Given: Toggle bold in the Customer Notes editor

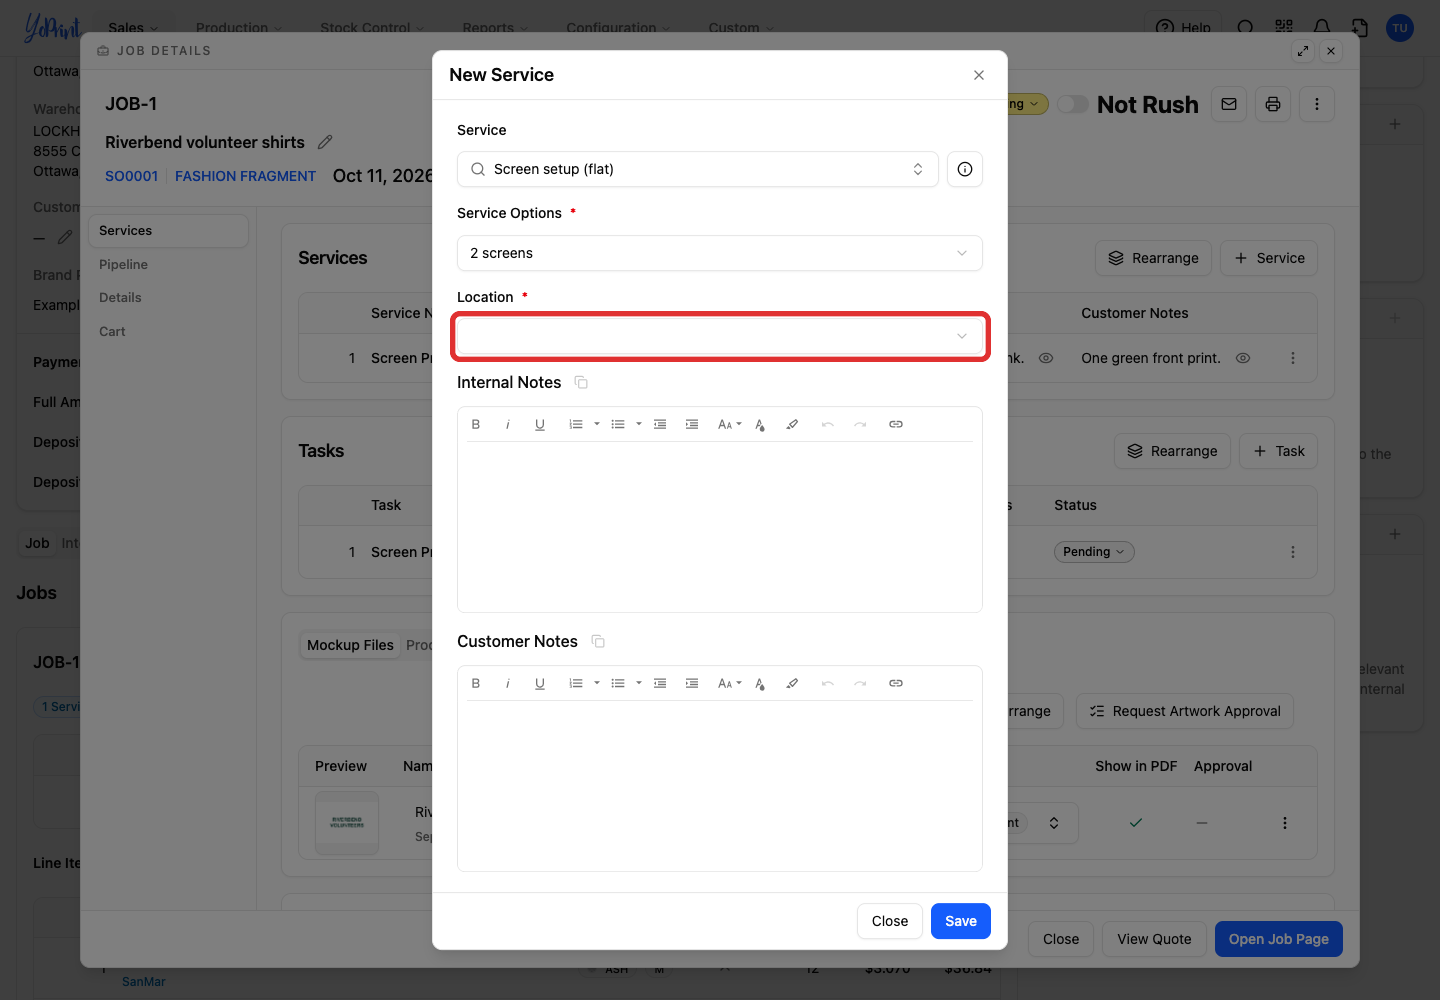Looking at the screenshot, I should click(476, 683).
